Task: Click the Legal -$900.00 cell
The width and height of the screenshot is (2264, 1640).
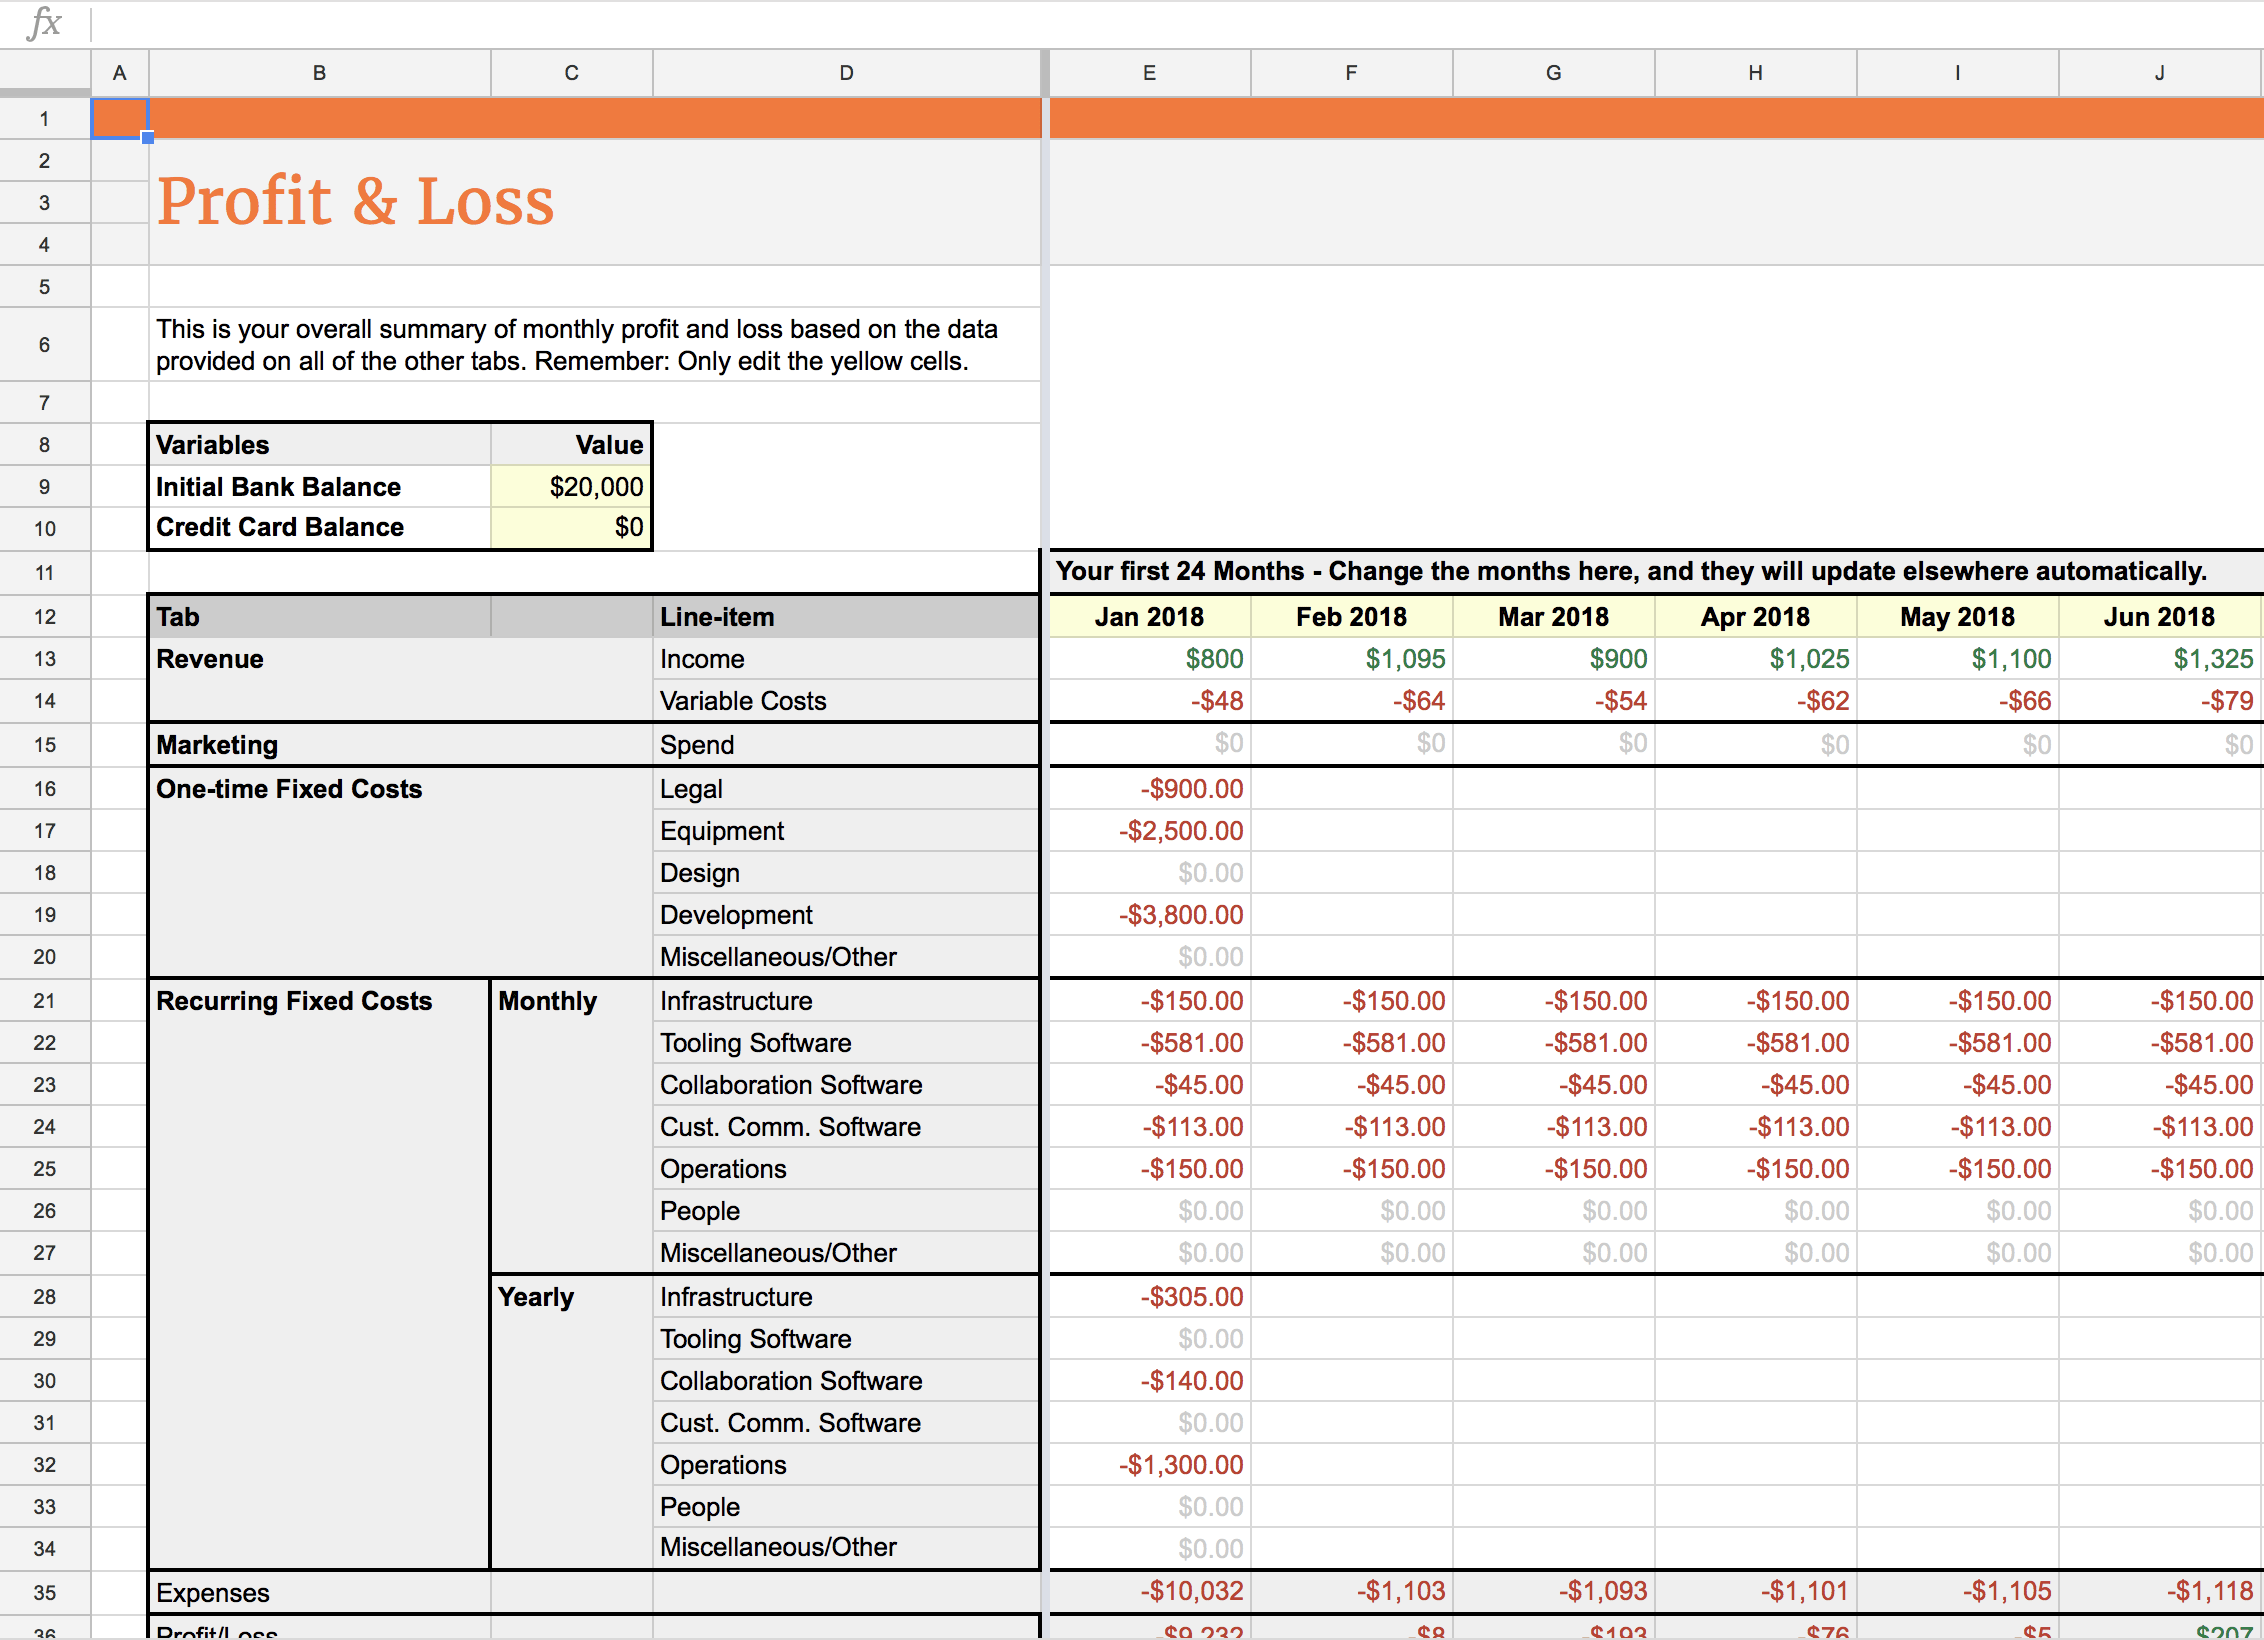Action: [1150, 789]
